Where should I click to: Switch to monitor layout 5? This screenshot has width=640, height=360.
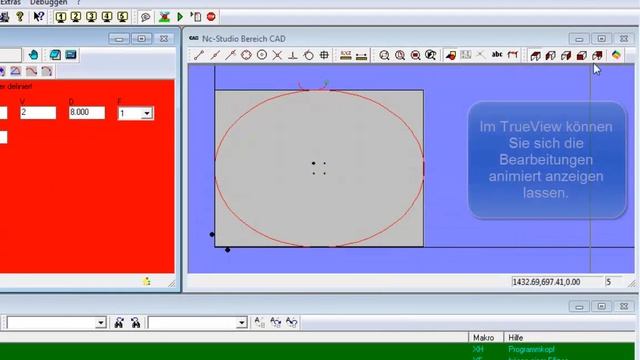pyautogui.click(x=122, y=17)
